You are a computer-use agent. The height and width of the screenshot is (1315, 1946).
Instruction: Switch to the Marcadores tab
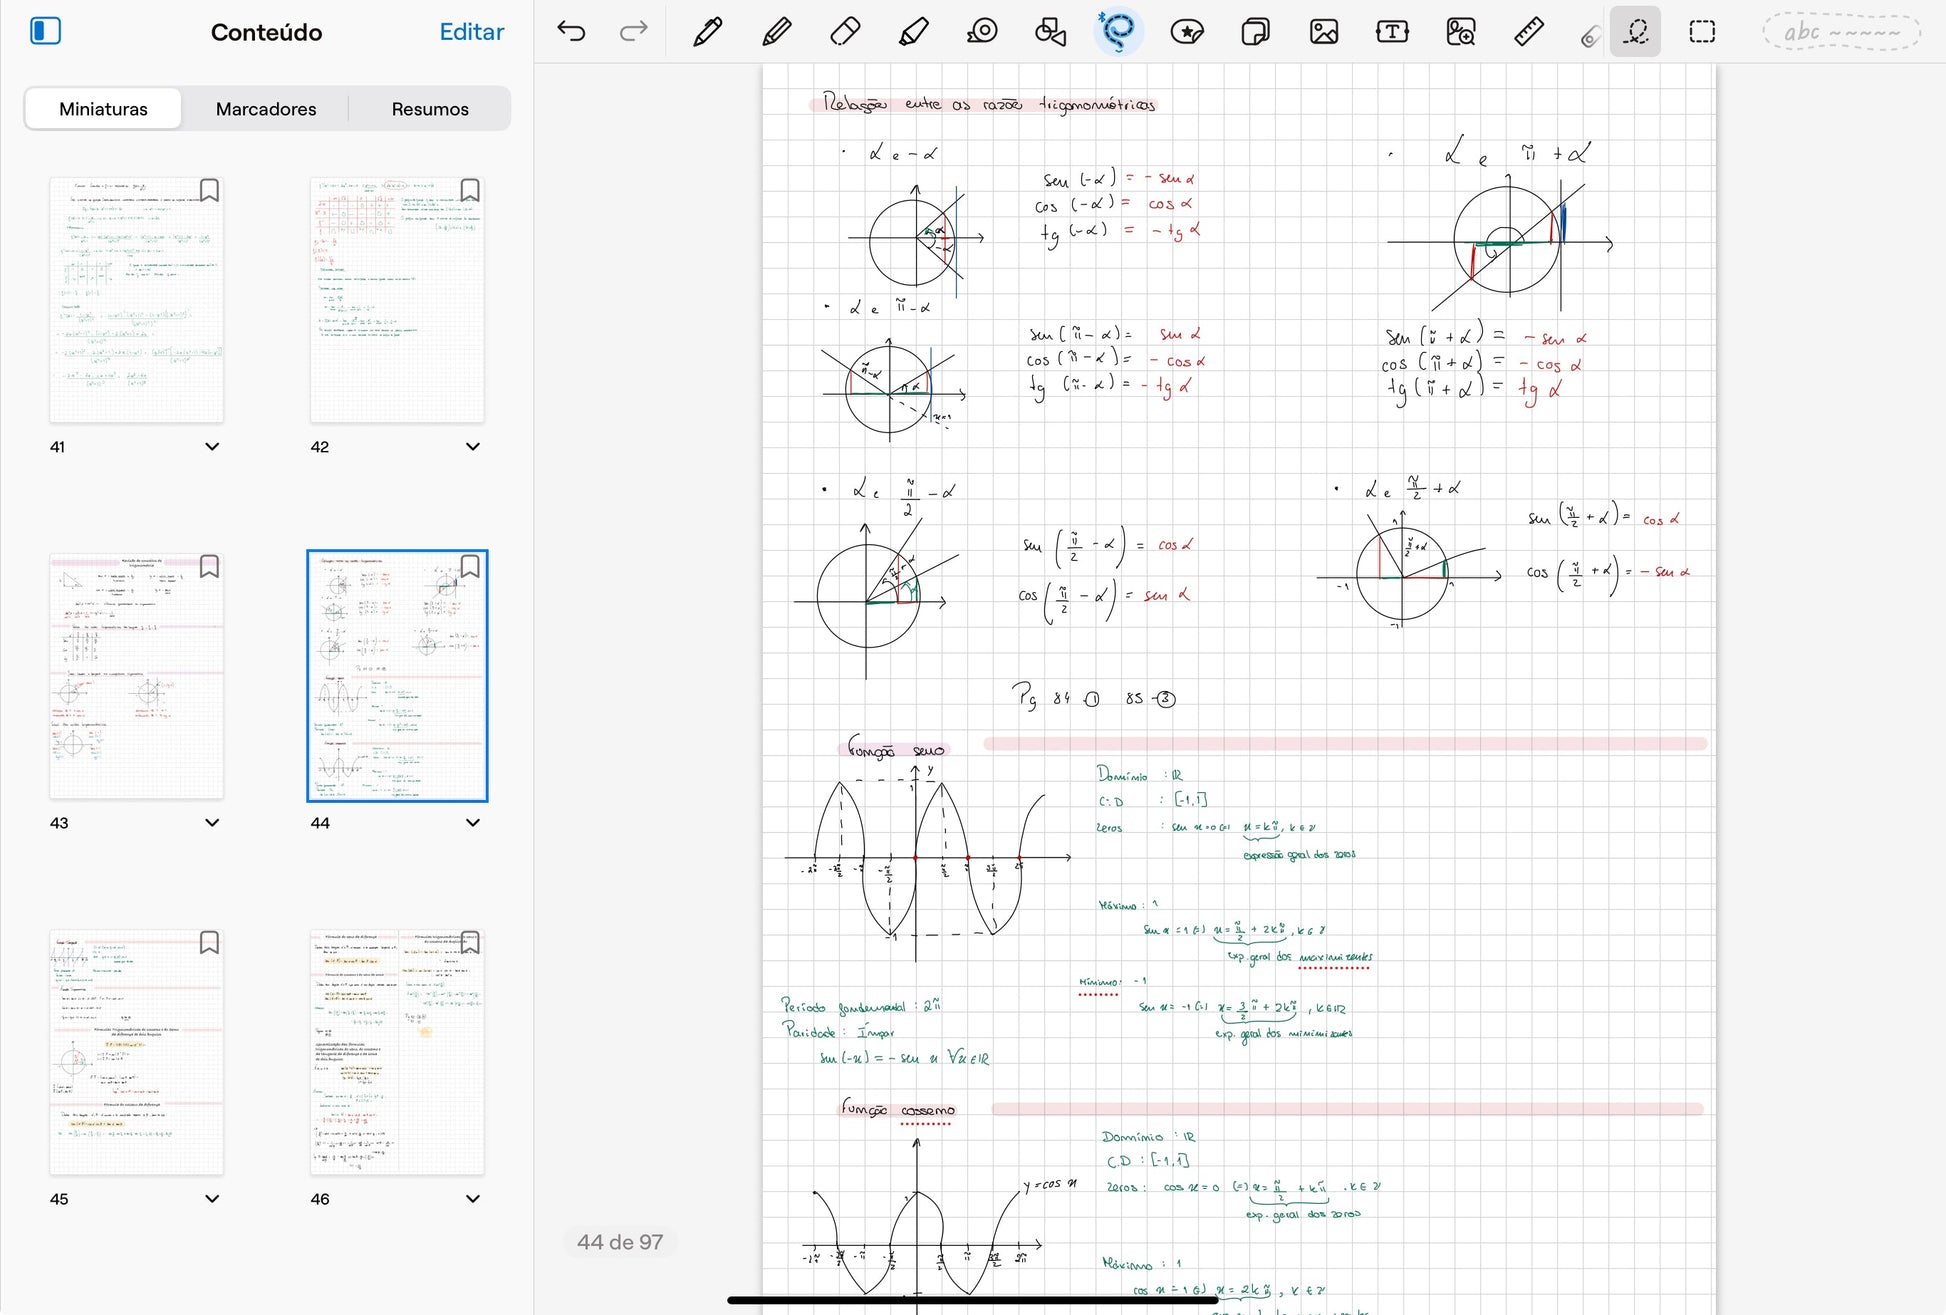click(266, 109)
